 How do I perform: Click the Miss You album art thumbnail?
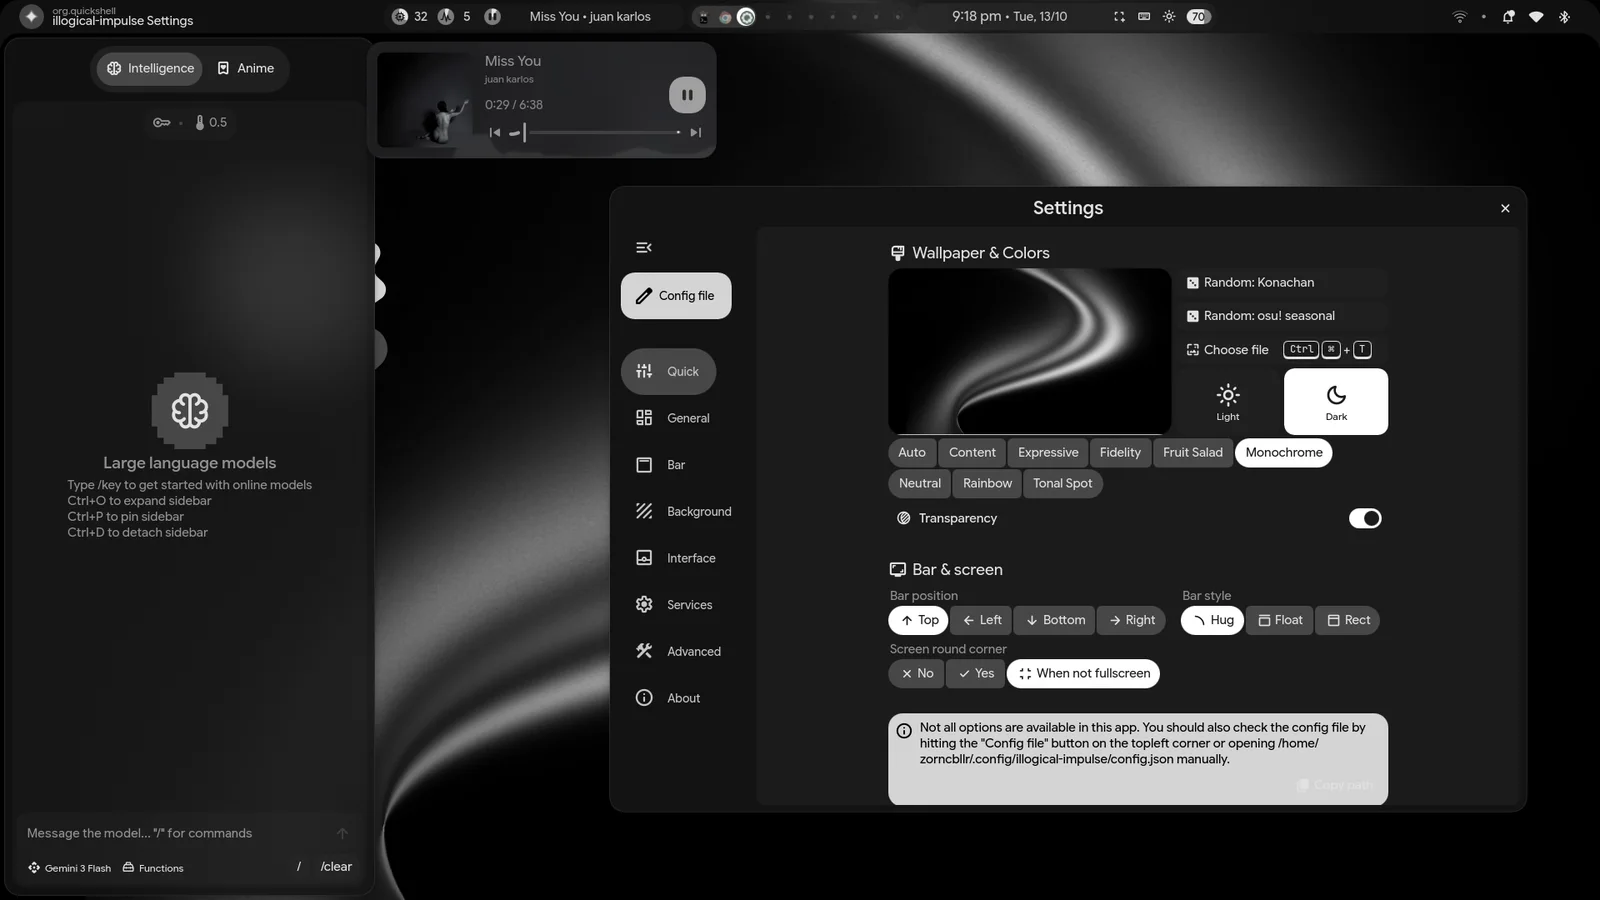click(x=426, y=100)
